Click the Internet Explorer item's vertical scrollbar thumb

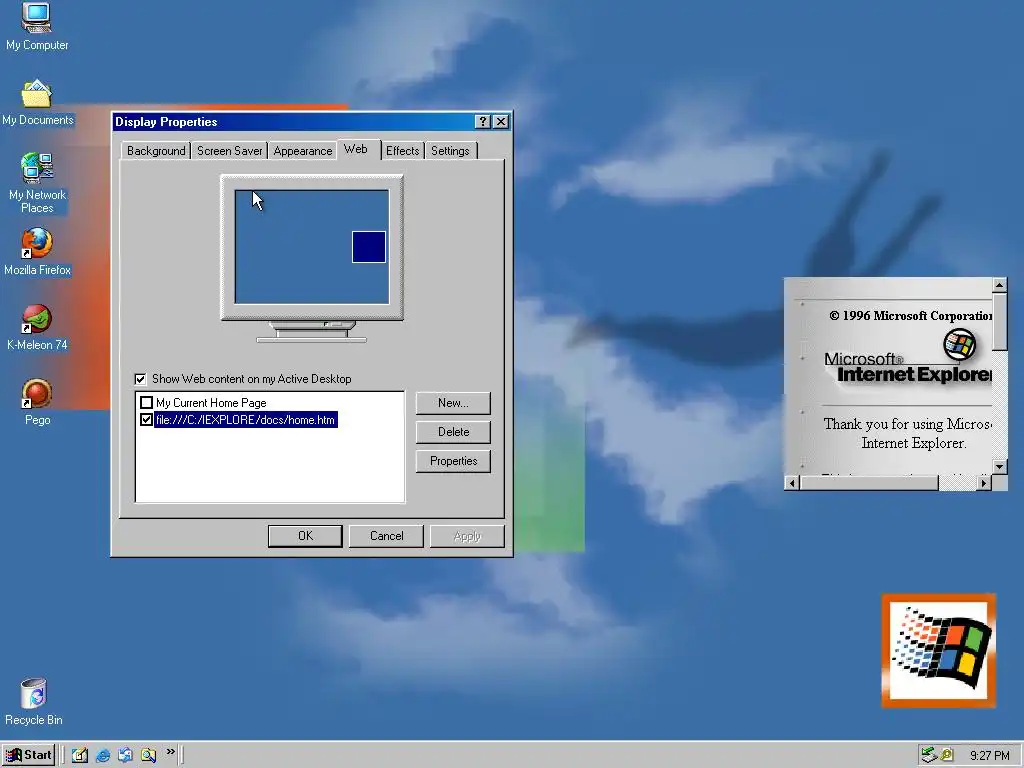(x=999, y=321)
